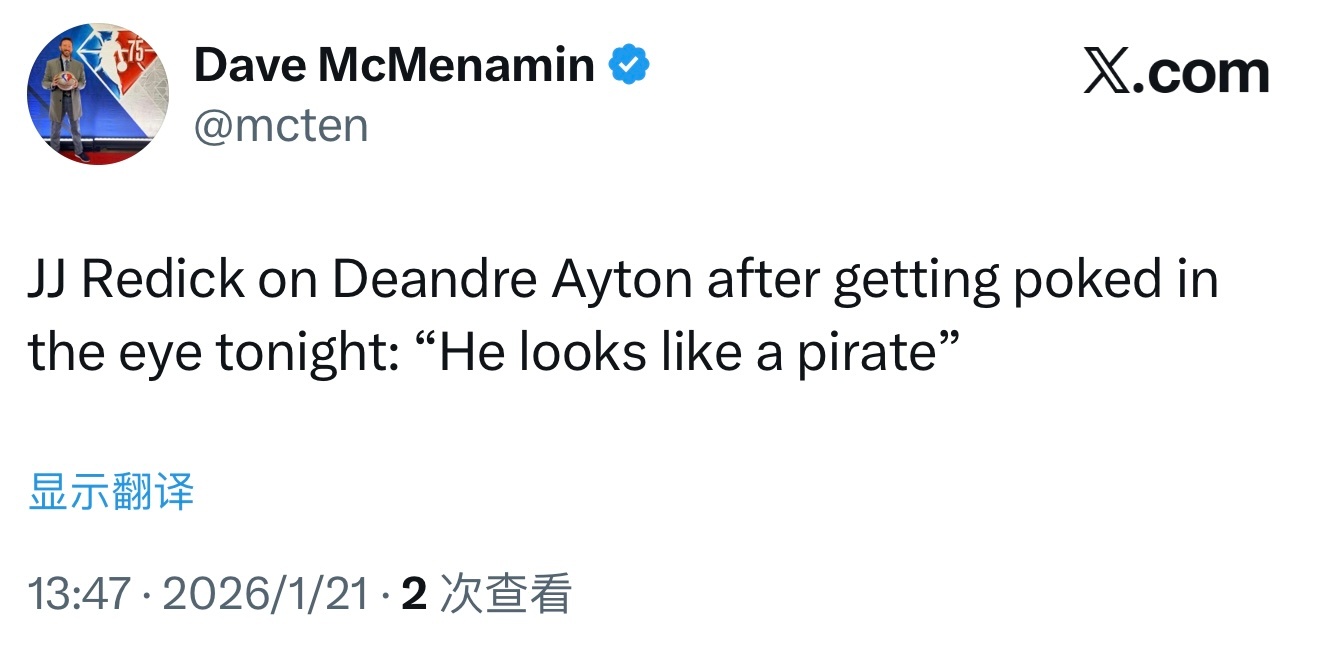Click the bold view count number 2
The height and width of the screenshot is (663, 1320).
(414, 594)
